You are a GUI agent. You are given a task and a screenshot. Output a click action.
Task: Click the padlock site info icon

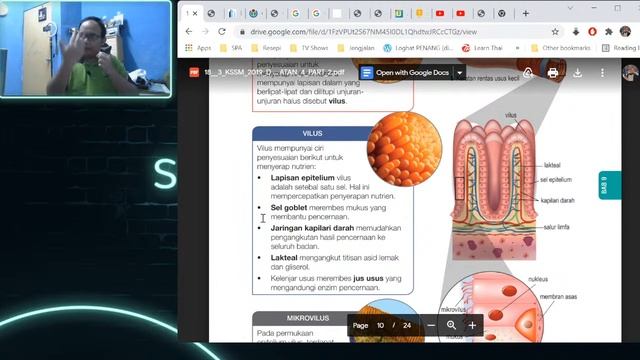[x=242, y=32]
